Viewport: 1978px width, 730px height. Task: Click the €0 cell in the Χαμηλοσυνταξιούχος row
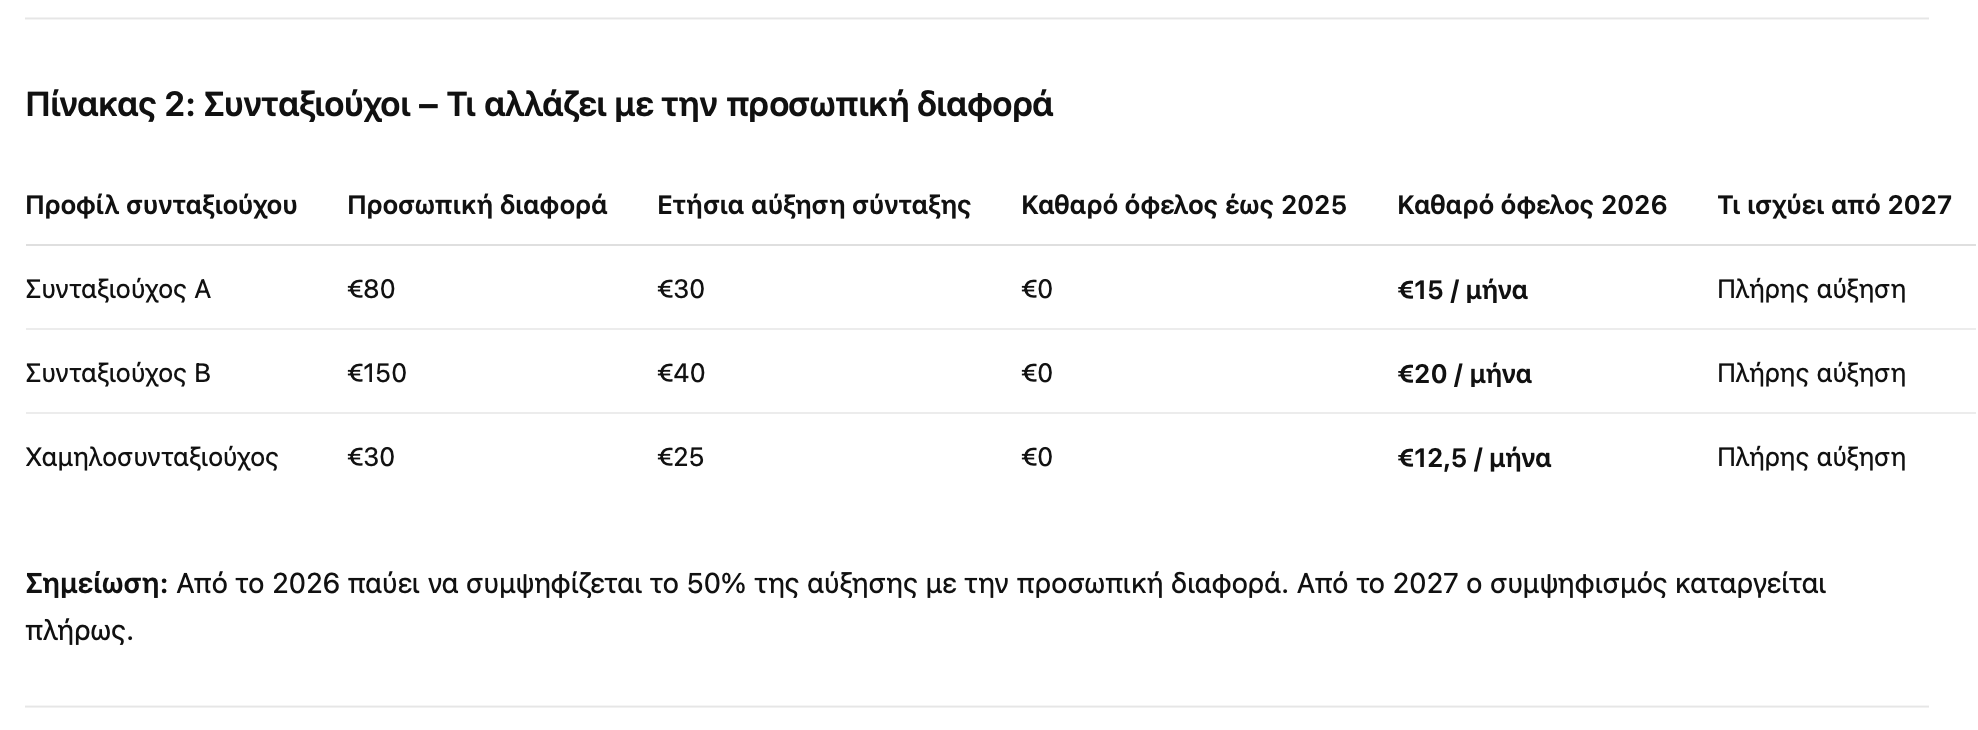1037,457
